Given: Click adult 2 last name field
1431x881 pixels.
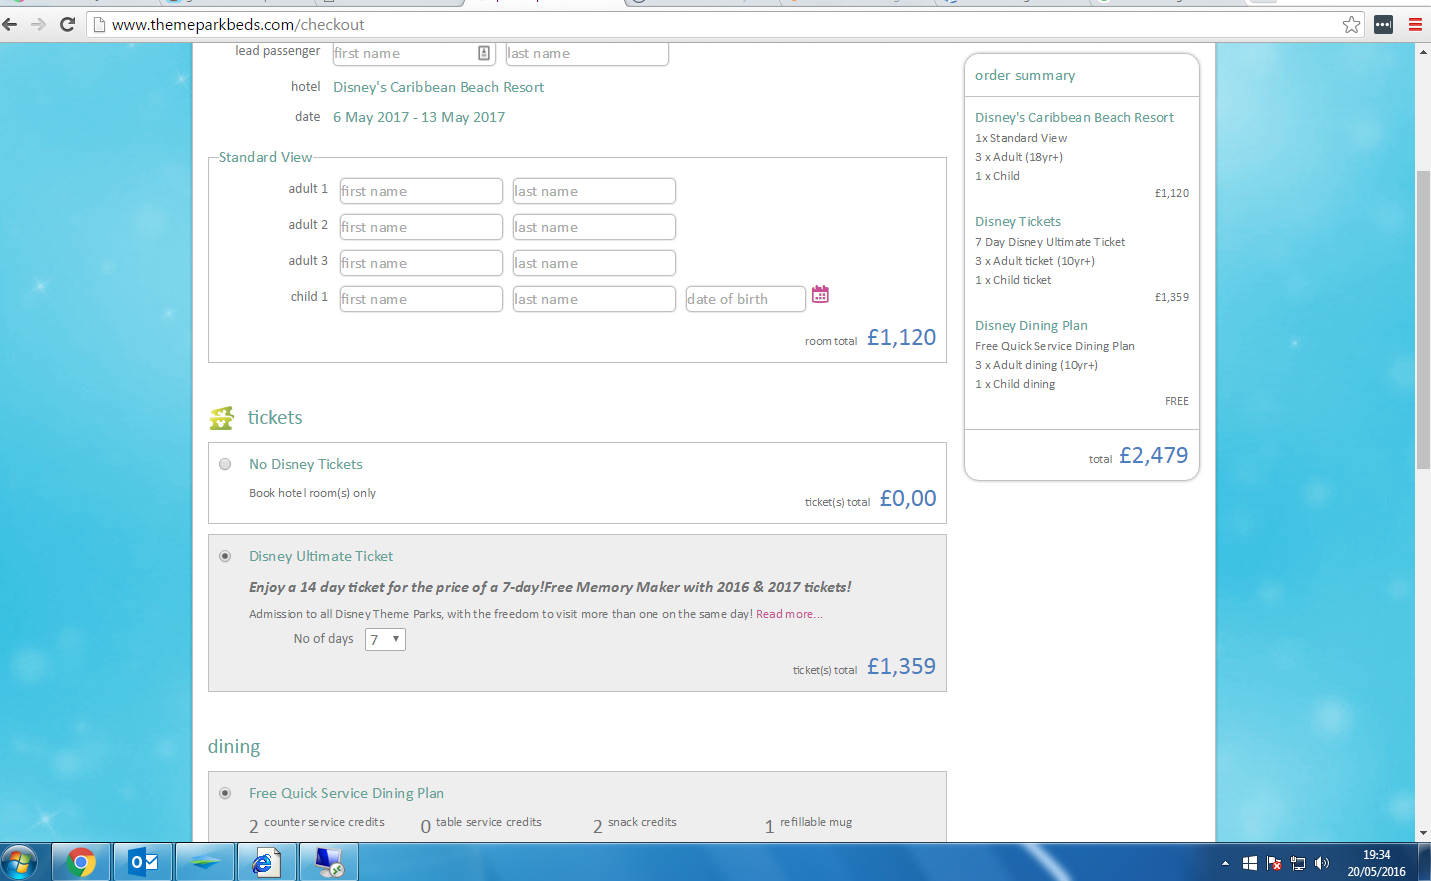Looking at the screenshot, I should [594, 227].
